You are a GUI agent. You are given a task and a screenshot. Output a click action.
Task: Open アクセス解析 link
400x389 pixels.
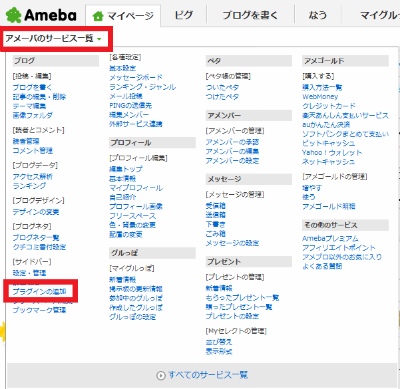coord(33,177)
